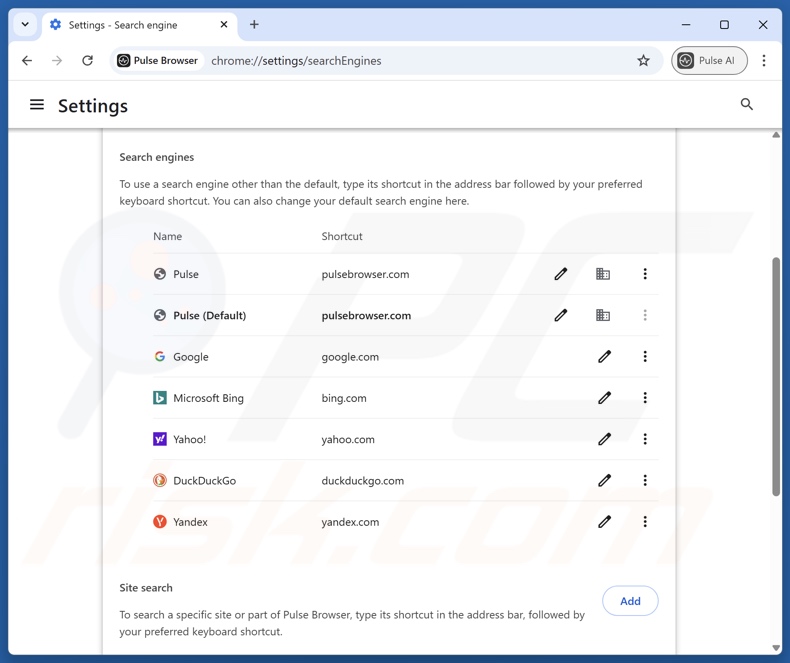Select the DuckDuckGo row name
Viewport: 790px width, 663px height.
pyautogui.click(x=205, y=481)
